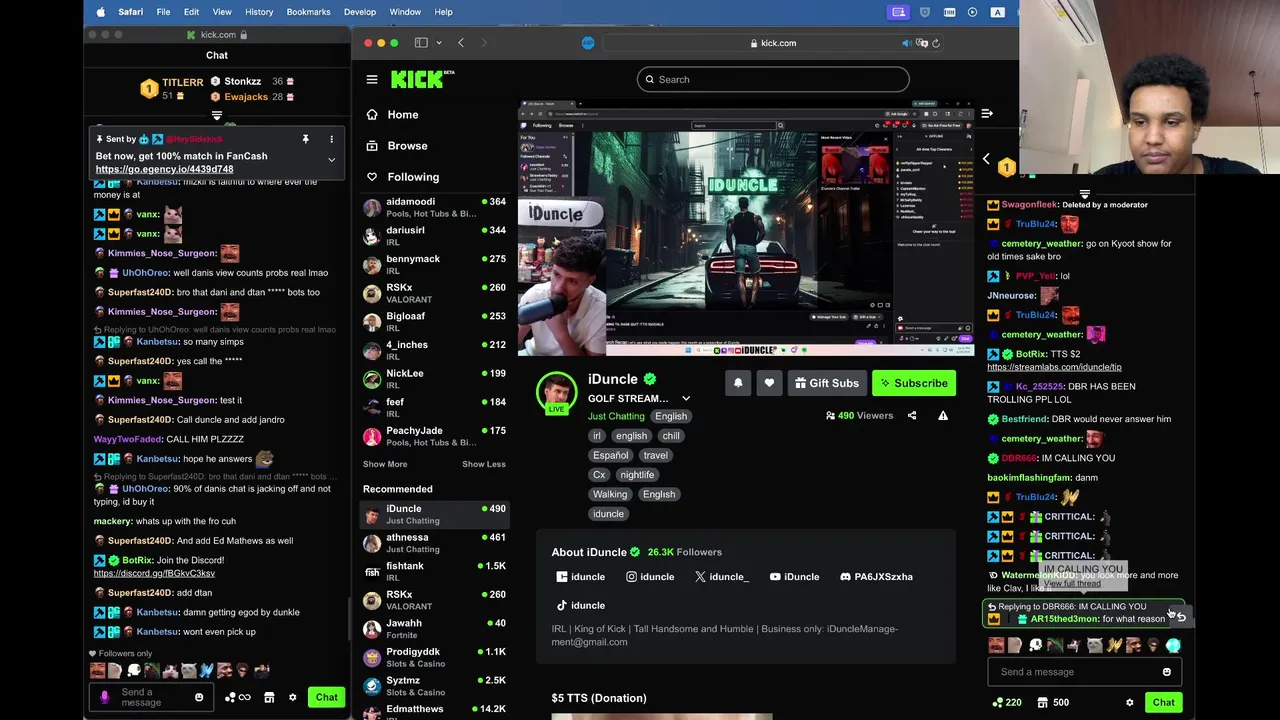The image size is (1280, 720).
Task: Open the Discord PA6JXSzxha link
Action: [876, 577]
